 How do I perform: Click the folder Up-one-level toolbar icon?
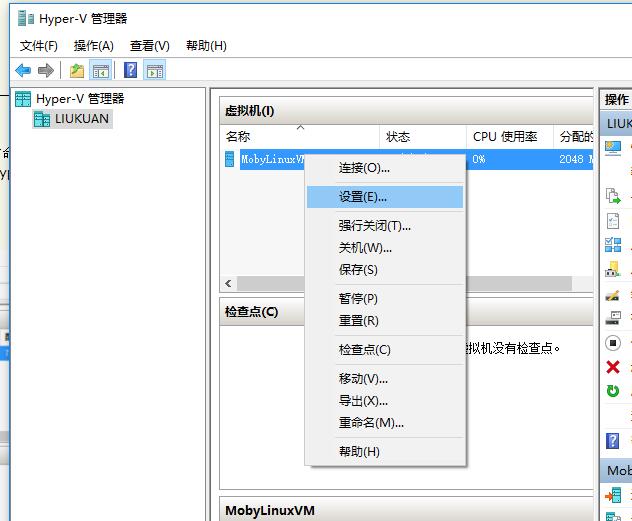(x=77, y=71)
